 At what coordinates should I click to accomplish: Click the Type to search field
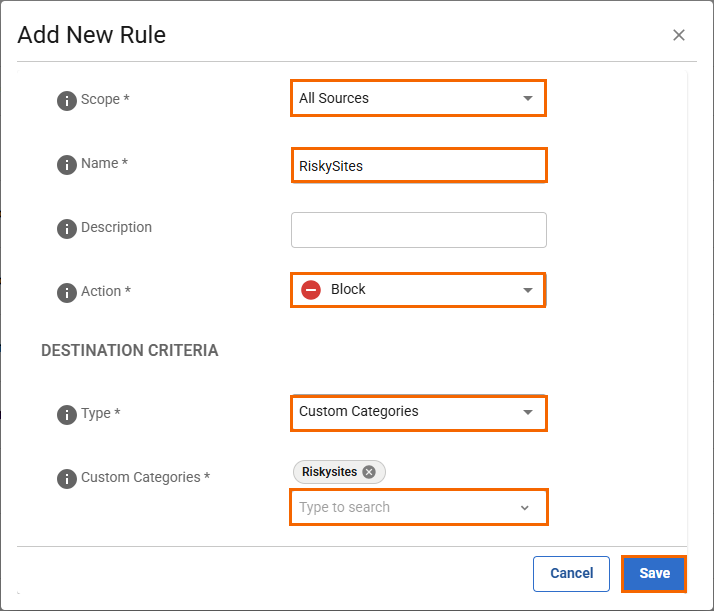point(400,507)
